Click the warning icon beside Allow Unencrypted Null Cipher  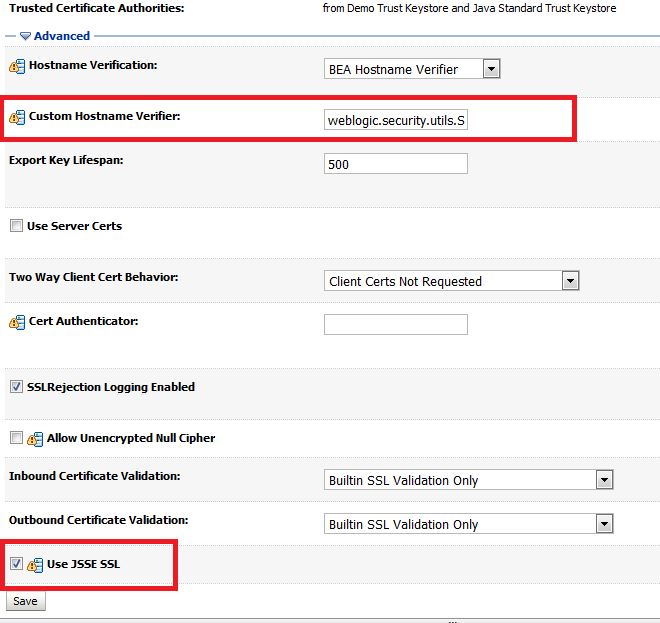pyautogui.click(x=35, y=439)
